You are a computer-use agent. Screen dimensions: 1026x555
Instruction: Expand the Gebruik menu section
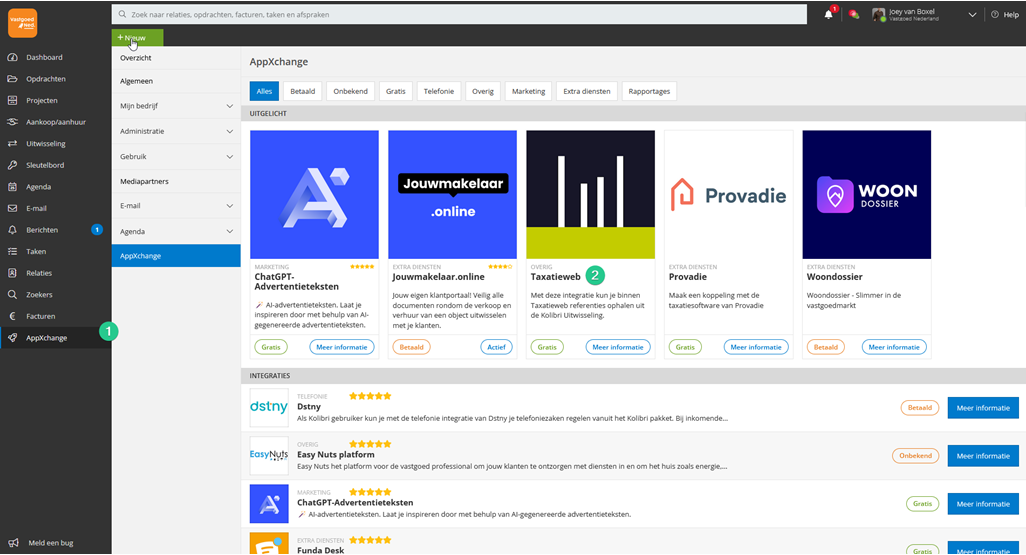(229, 157)
